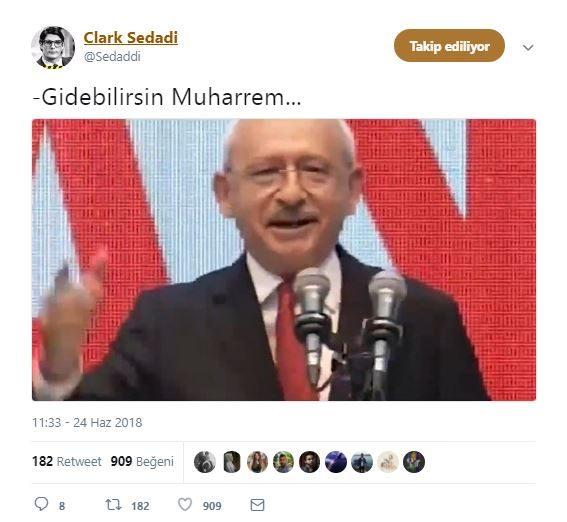
Task: Click the retweet arrows icon
Action: point(113,505)
